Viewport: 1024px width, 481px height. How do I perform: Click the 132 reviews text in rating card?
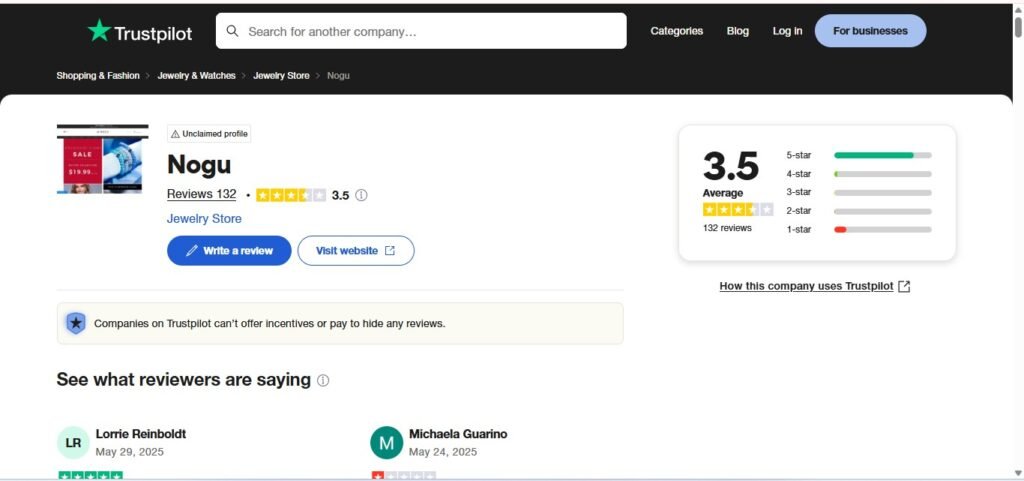[727, 228]
